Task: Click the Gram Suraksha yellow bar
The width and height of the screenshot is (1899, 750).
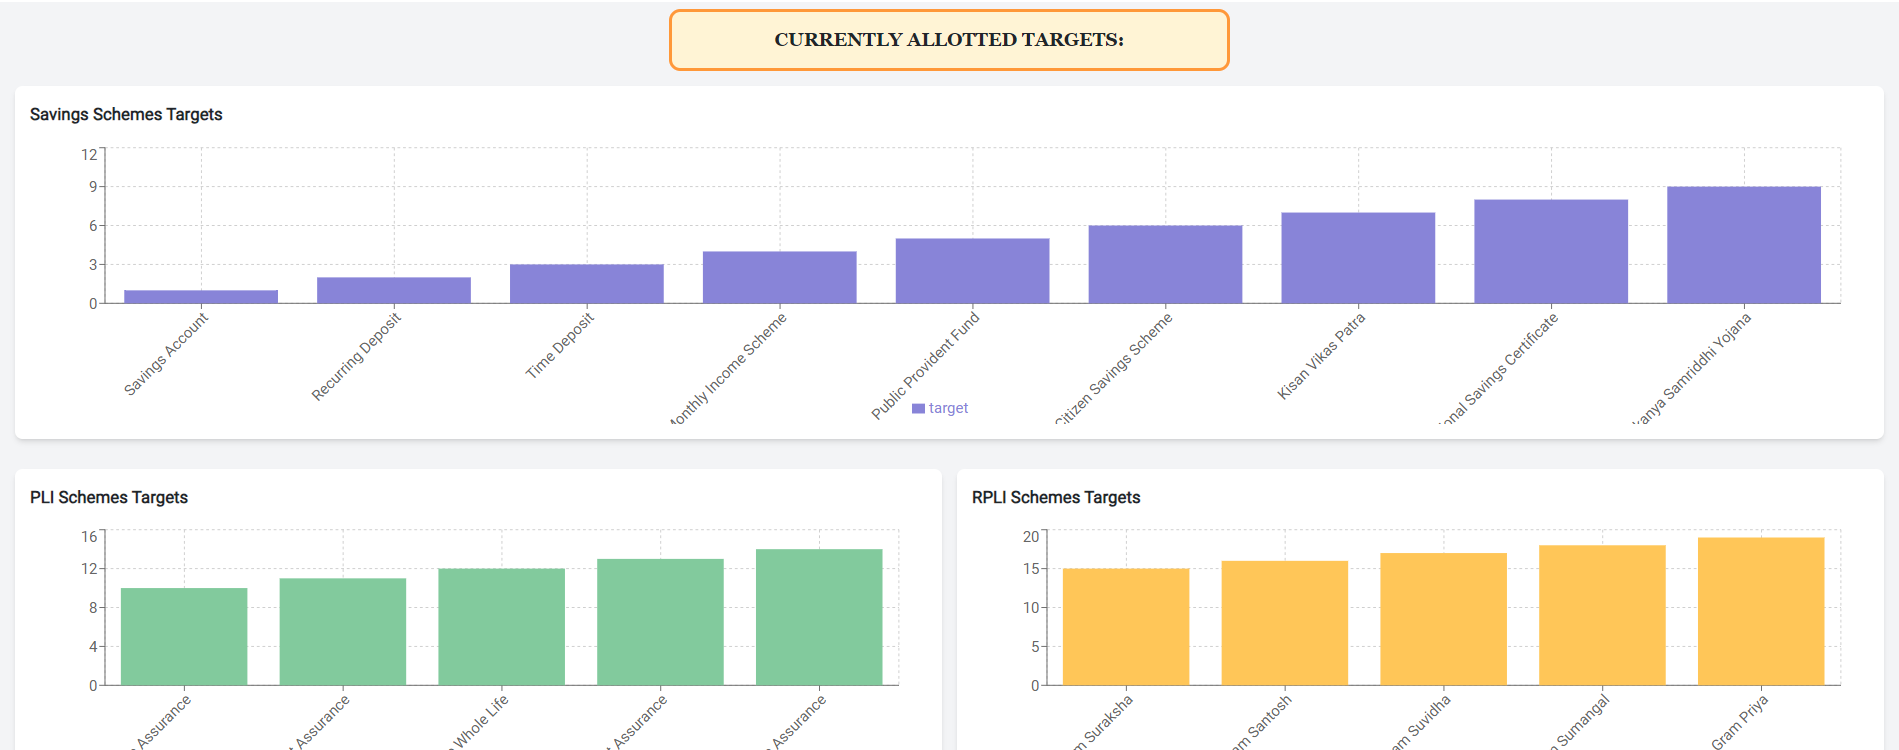Action: pyautogui.click(x=1126, y=627)
